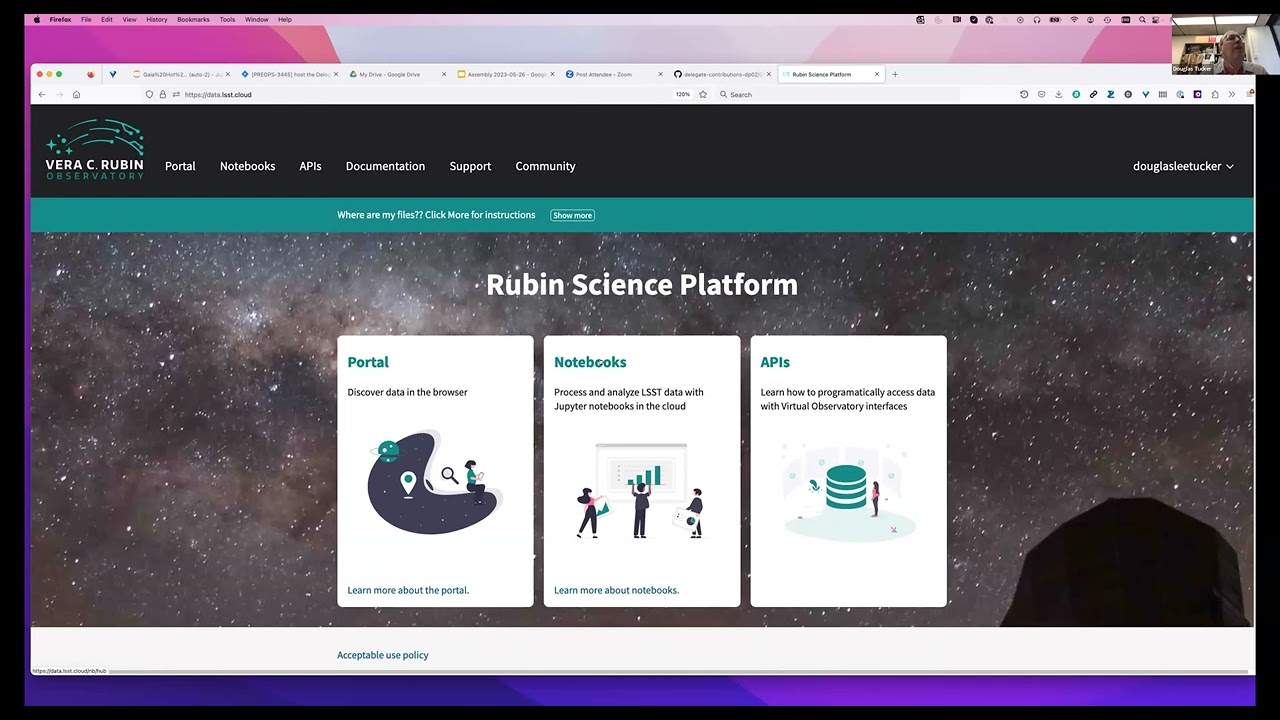Open the Firefox downloads icon
Viewport: 1280px width, 720px height.
[1058, 94]
